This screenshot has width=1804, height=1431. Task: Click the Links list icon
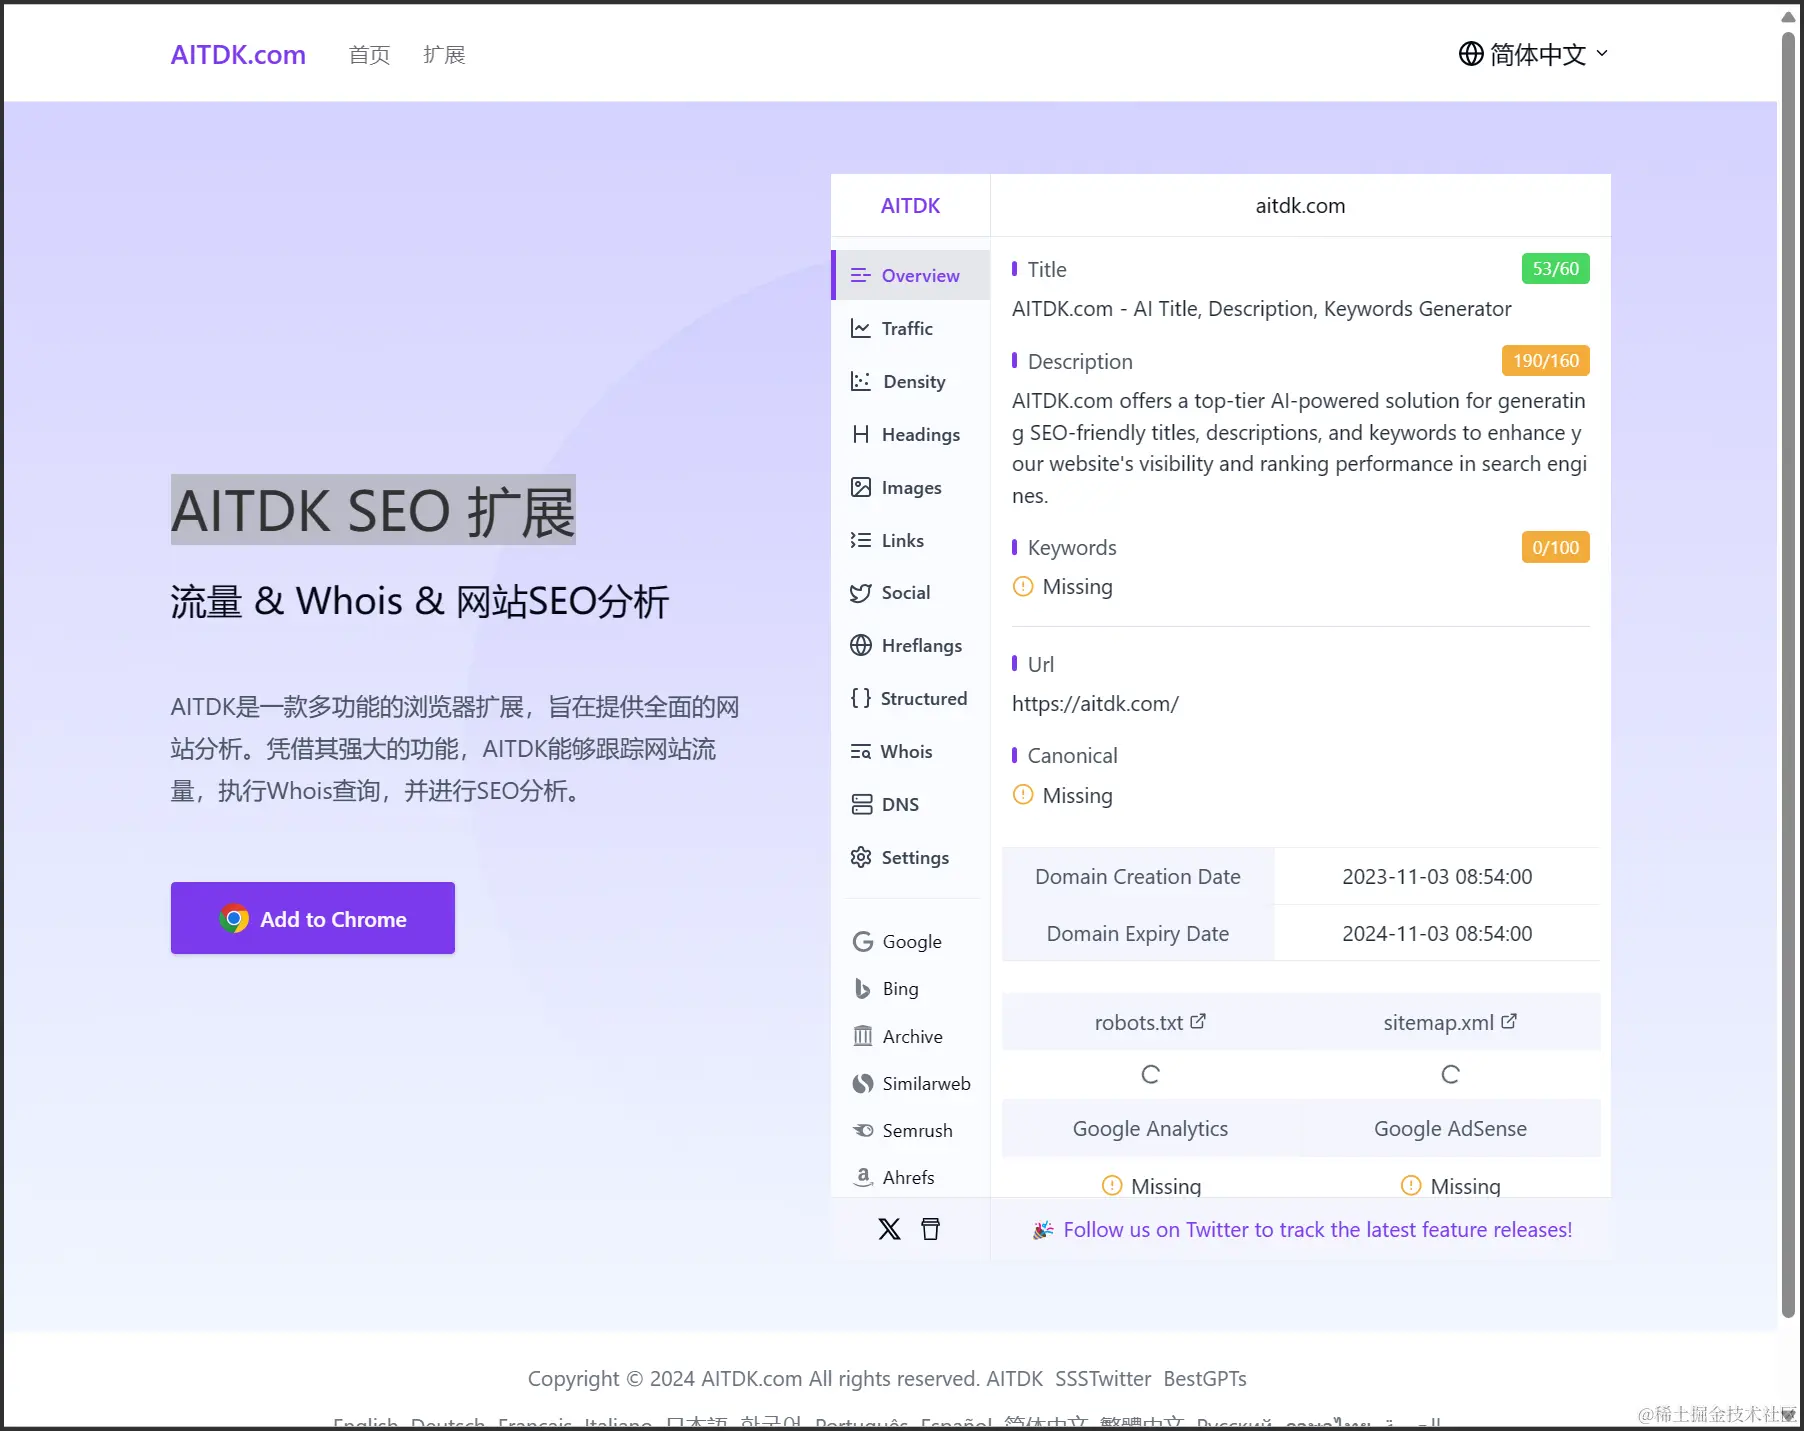point(860,540)
